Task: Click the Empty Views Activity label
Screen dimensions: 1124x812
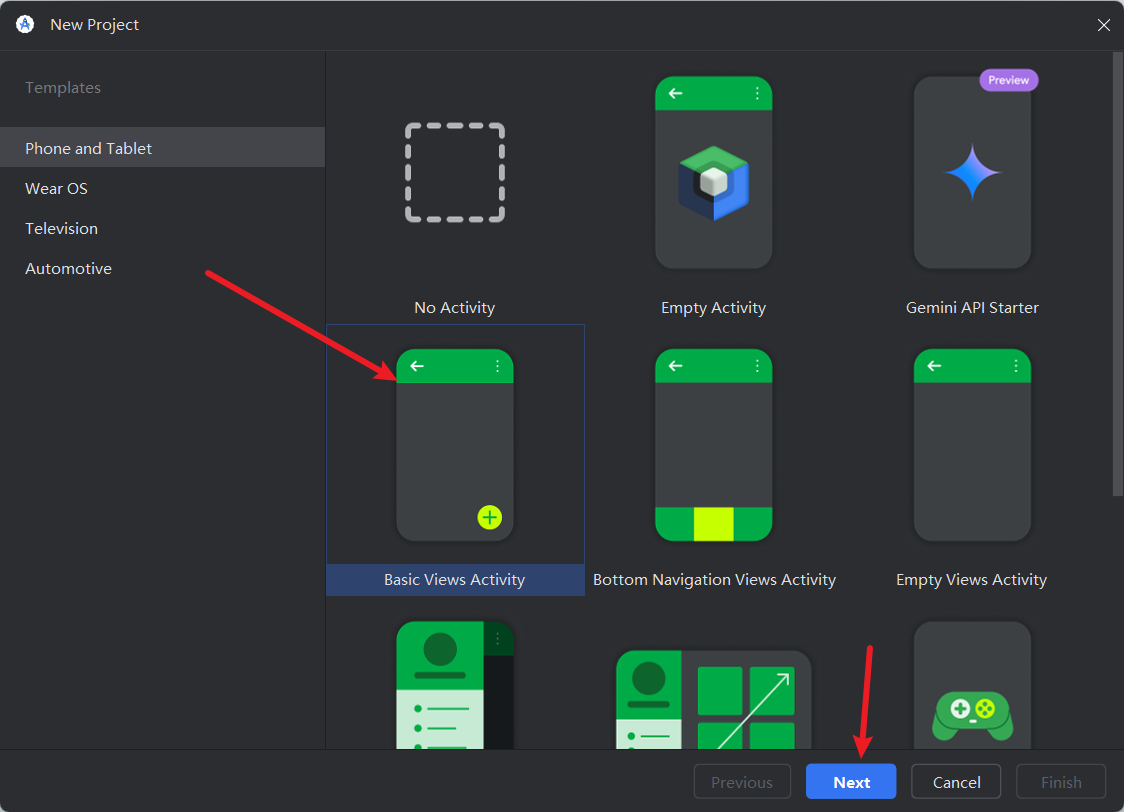Action: tap(971, 579)
